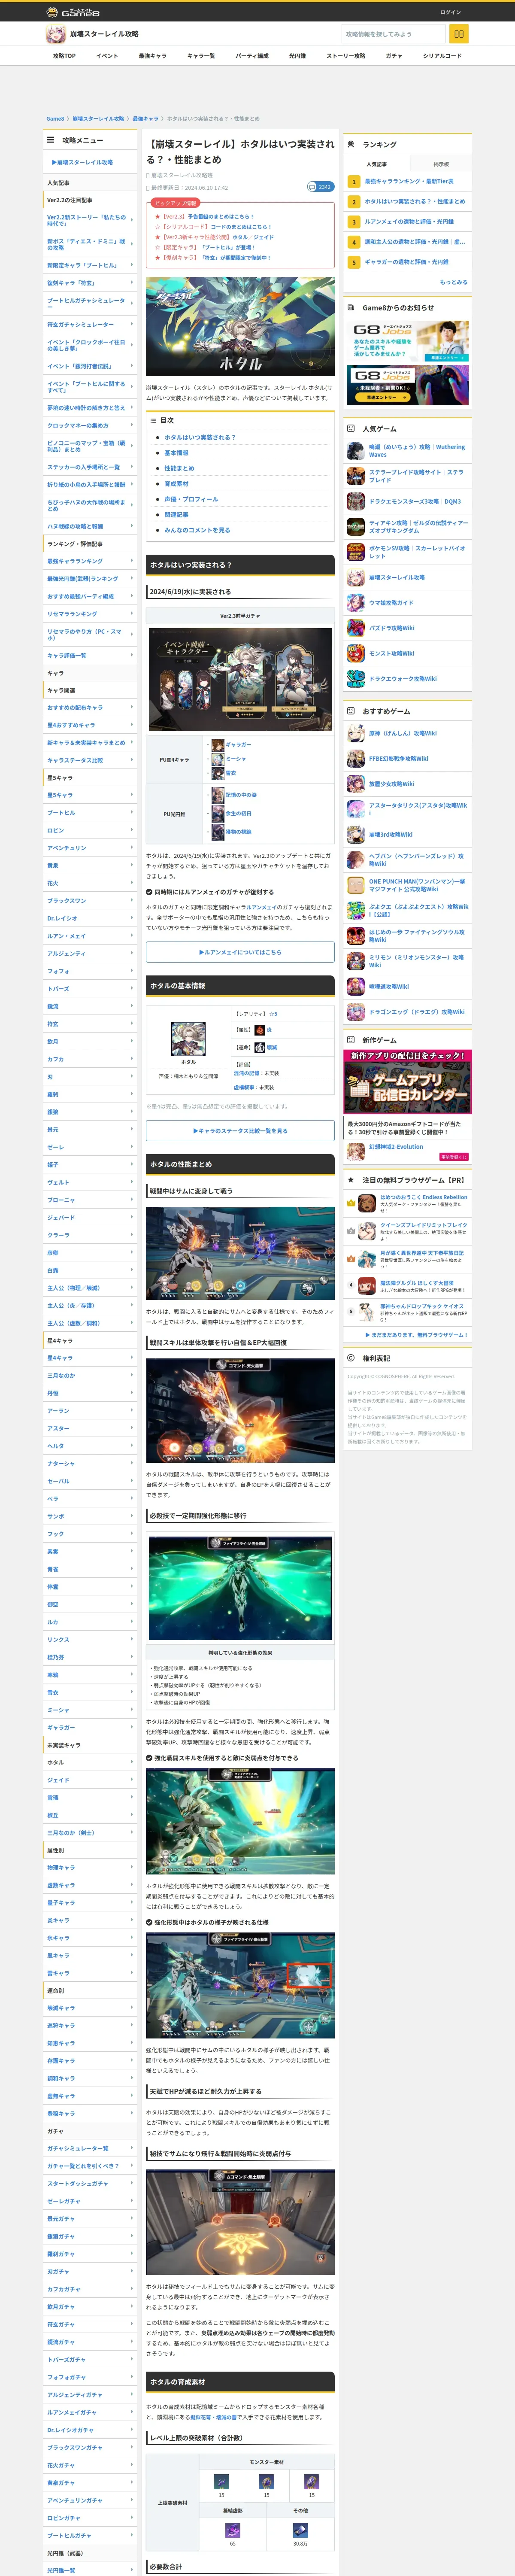
Task: Open 記憶の中の姿 light cone link
Action: (241, 795)
